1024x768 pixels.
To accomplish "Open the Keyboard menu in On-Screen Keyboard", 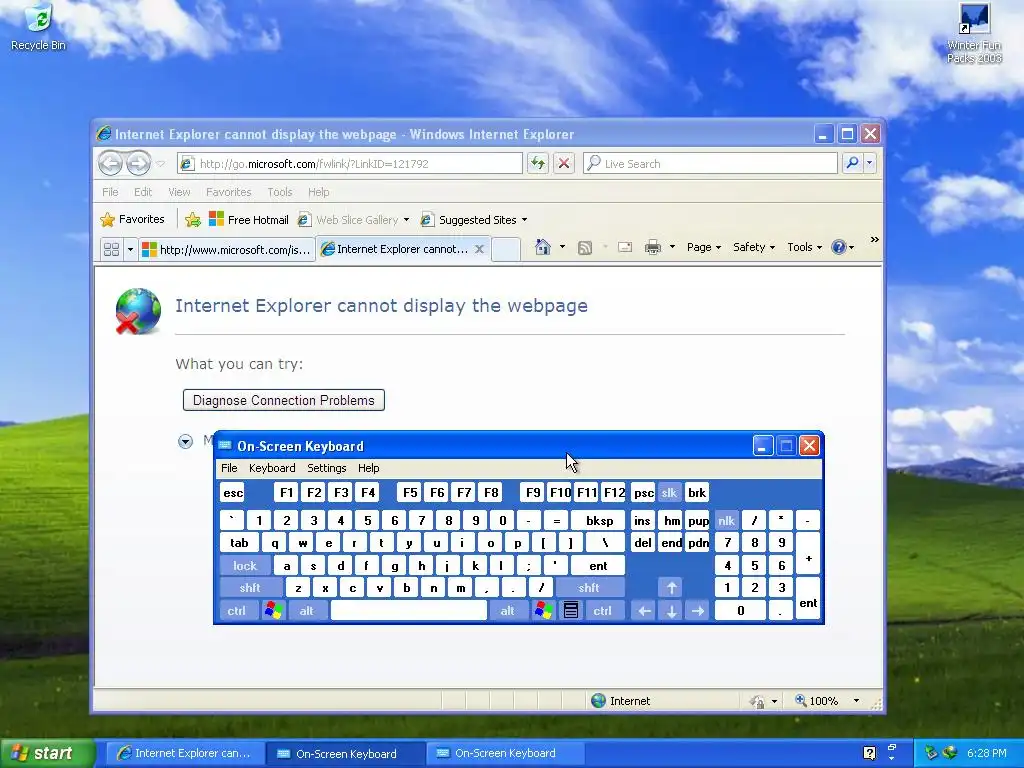I will (x=272, y=468).
